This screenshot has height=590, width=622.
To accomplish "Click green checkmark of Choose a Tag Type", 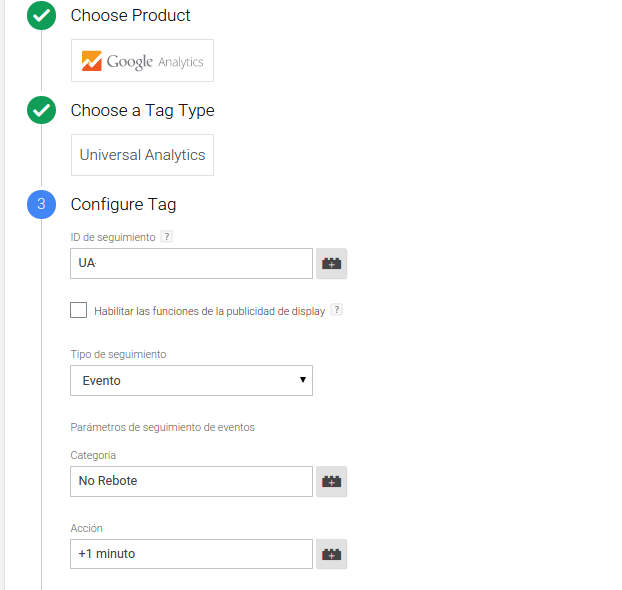I will click(41, 110).
